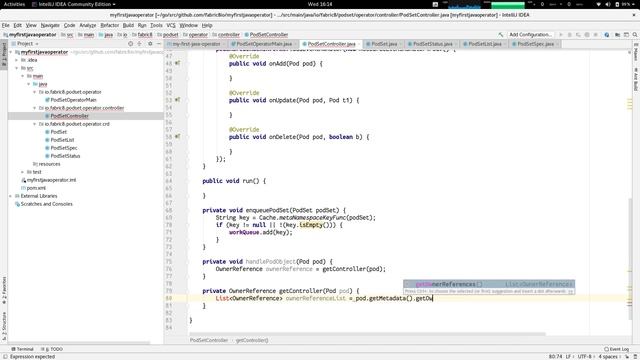This screenshot has width=640, height=360.
Task: Open the VCS menu
Action: (x=171, y=25)
